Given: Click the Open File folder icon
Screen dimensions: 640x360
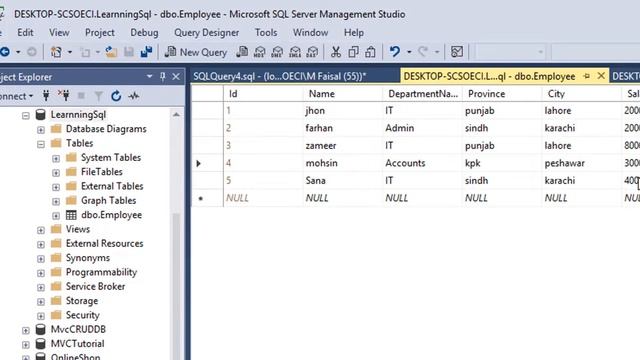Looking at the screenshot, I should click(x=111, y=52).
